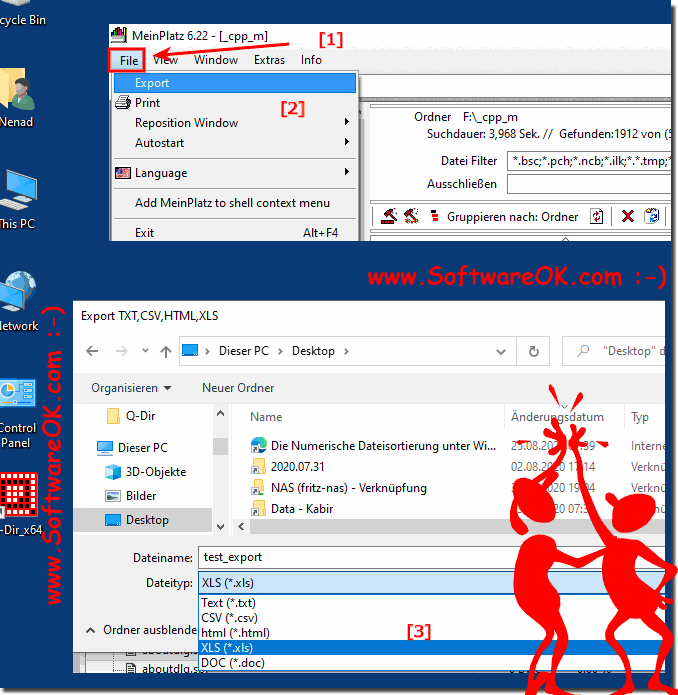The image size is (678, 695).
Task: Open the Extras menu
Action: point(269,60)
